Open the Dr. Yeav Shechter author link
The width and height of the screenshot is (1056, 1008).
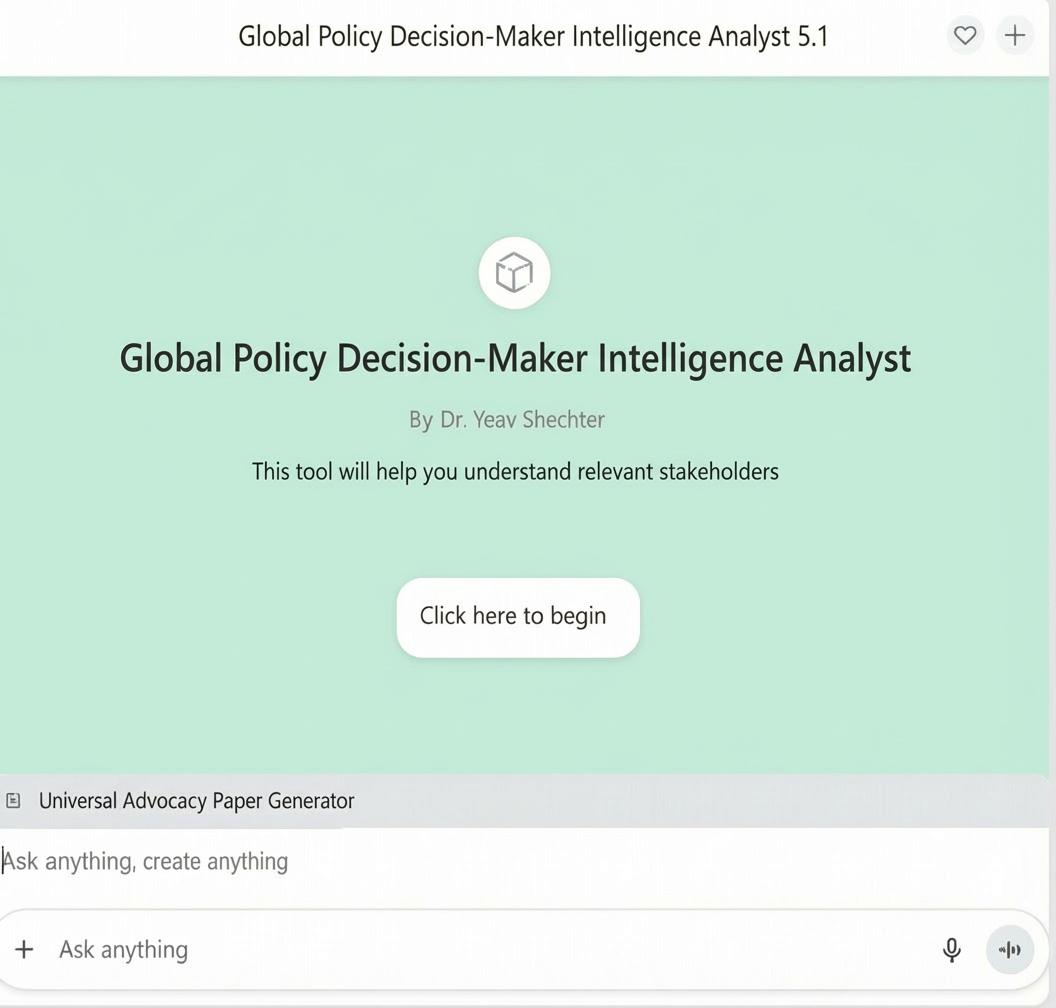521,419
